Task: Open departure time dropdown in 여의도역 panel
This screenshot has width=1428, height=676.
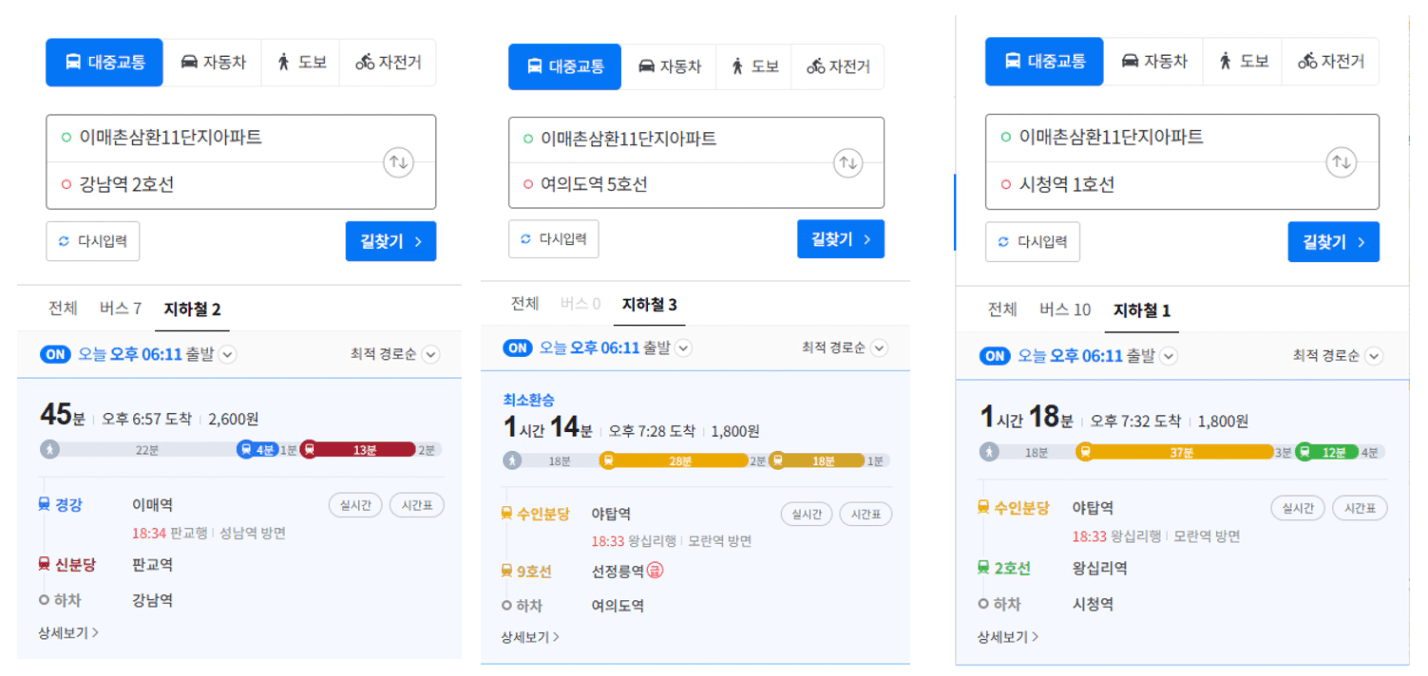Action: pyautogui.click(x=683, y=348)
